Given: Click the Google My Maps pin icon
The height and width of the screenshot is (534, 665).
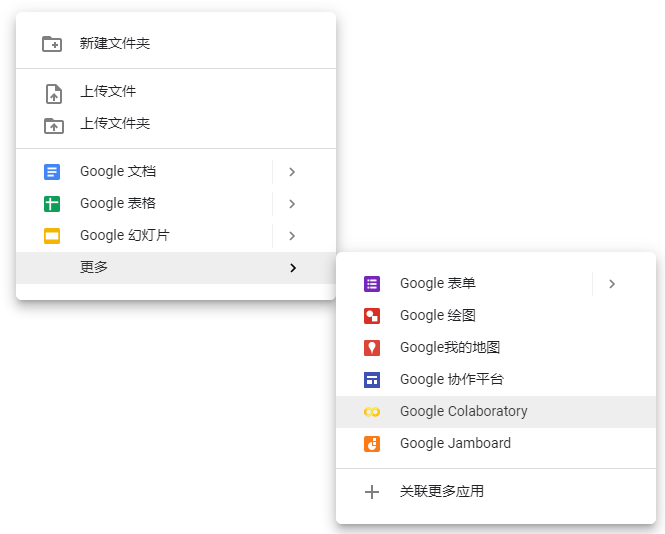Looking at the screenshot, I should coord(372,348).
